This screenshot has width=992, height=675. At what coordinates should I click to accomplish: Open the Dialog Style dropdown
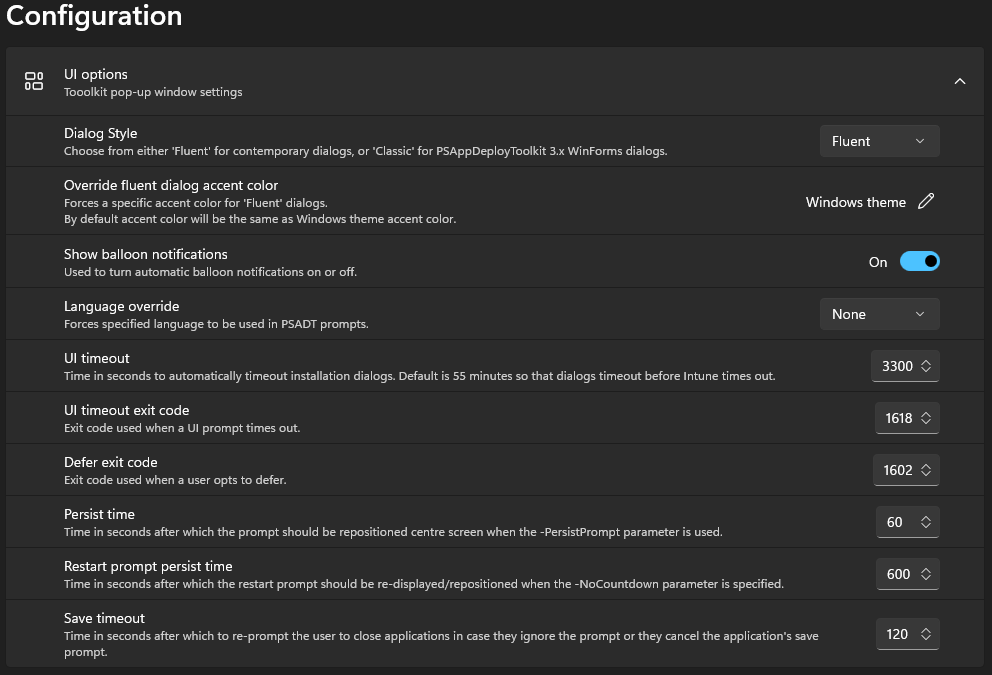(x=879, y=141)
